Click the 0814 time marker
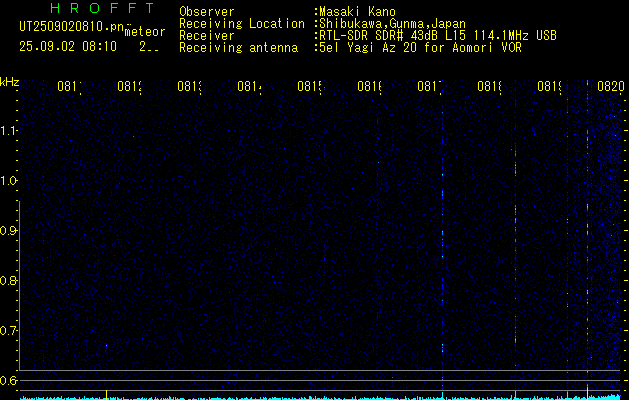The image size is (629, 400). click(250, 87)
